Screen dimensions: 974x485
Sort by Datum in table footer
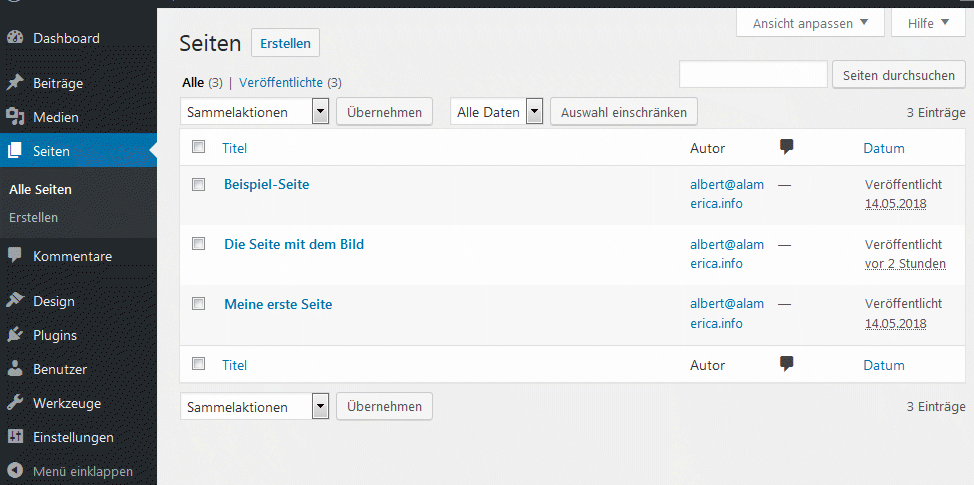pyautogui.click(x=884, y=365)
